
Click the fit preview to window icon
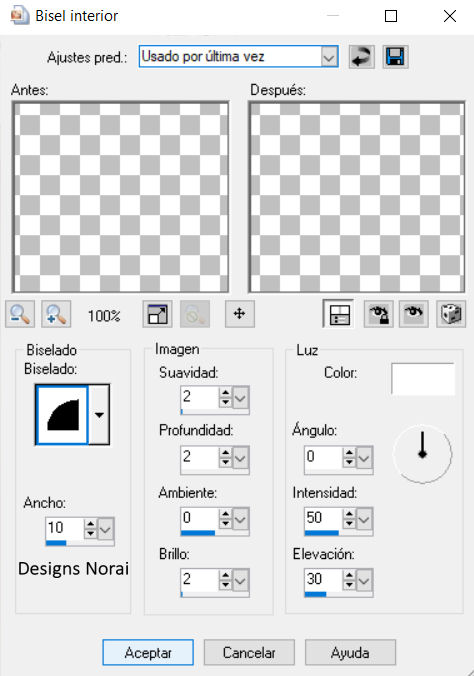coord(157,314)
